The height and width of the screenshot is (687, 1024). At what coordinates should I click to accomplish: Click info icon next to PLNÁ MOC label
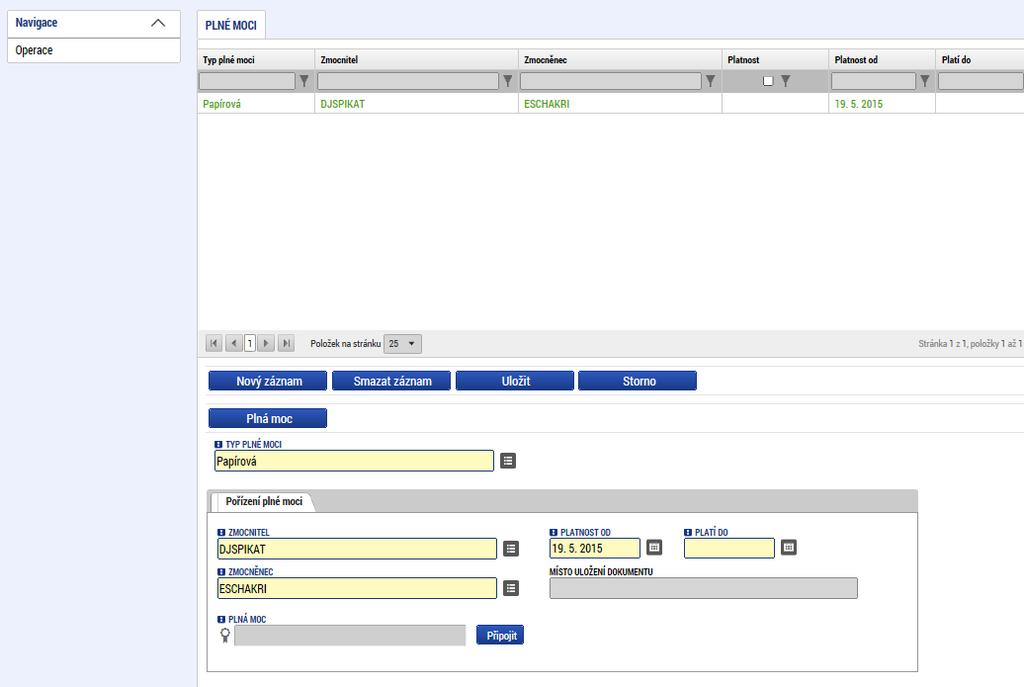click(221, 620)
